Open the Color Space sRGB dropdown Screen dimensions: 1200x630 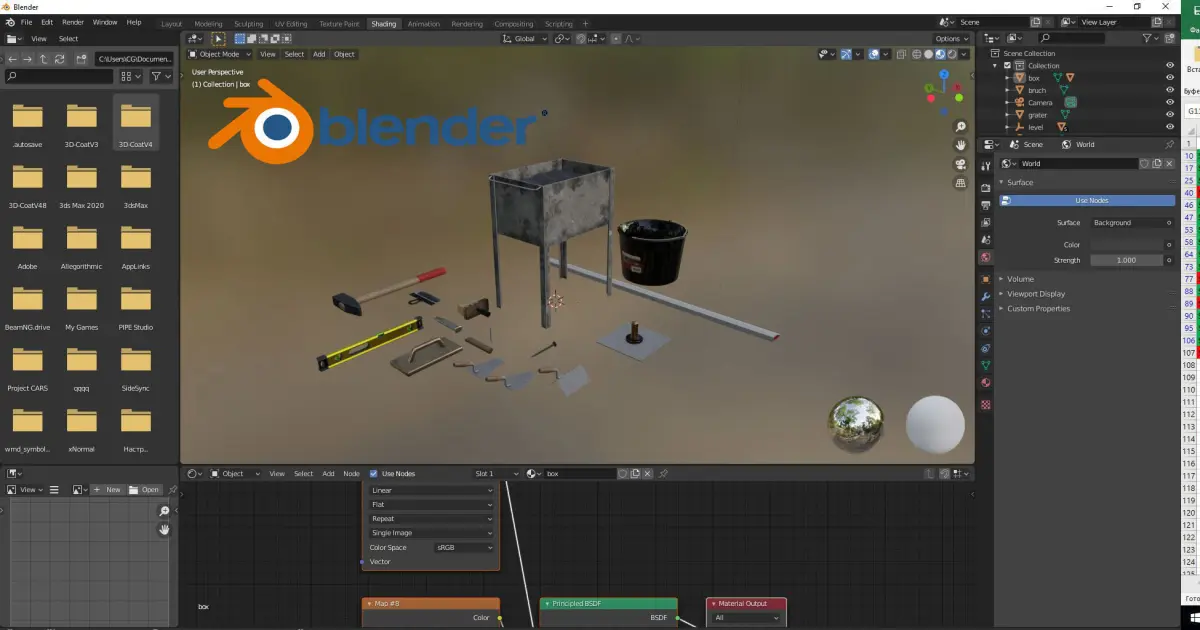(464, 547)
